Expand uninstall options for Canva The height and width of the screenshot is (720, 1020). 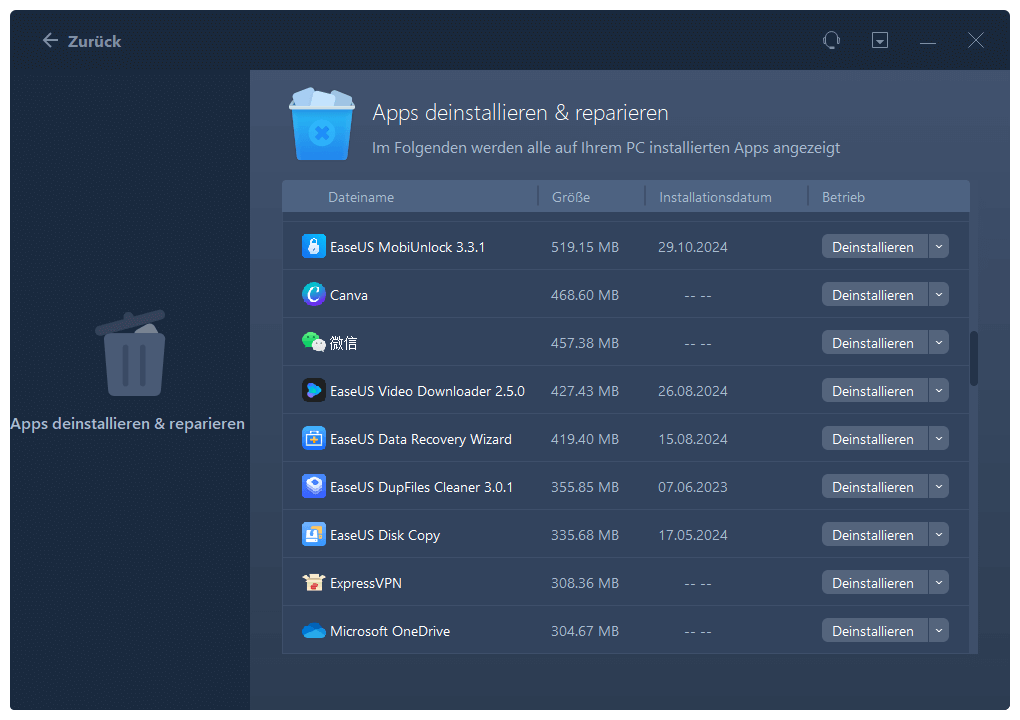point(939,295)
